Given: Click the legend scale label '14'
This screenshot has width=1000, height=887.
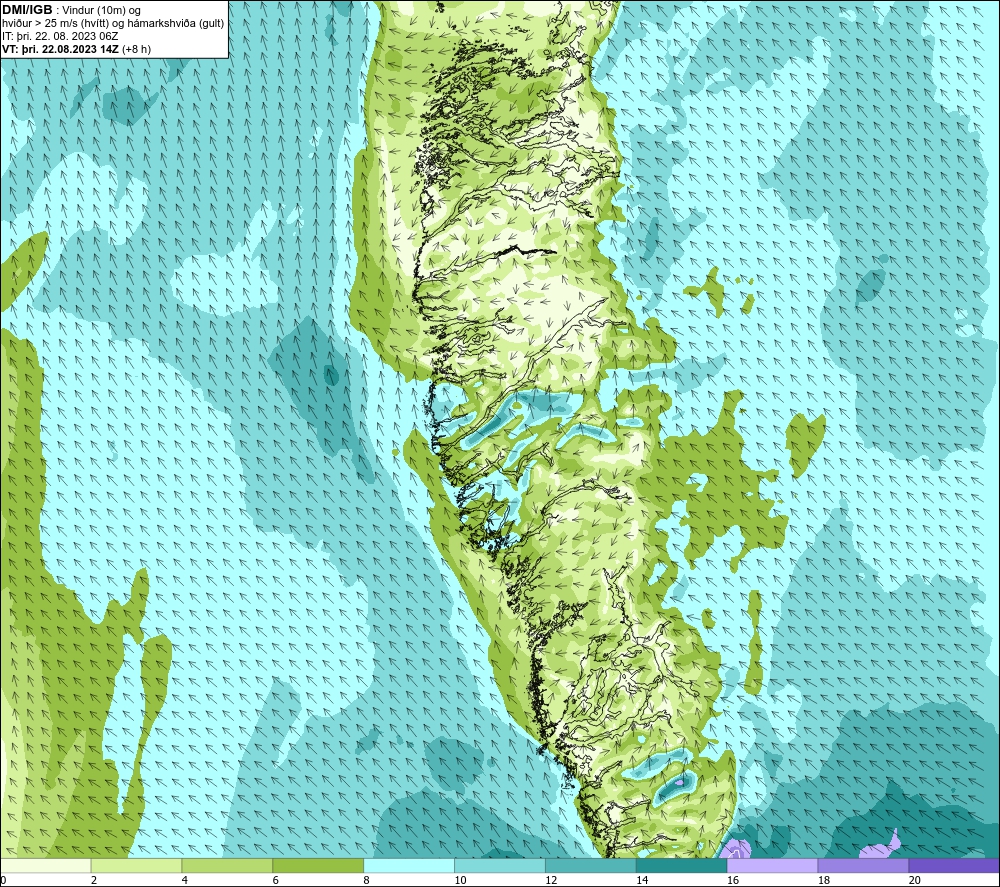Looking at the screenshot, I should tap(642, 880).
